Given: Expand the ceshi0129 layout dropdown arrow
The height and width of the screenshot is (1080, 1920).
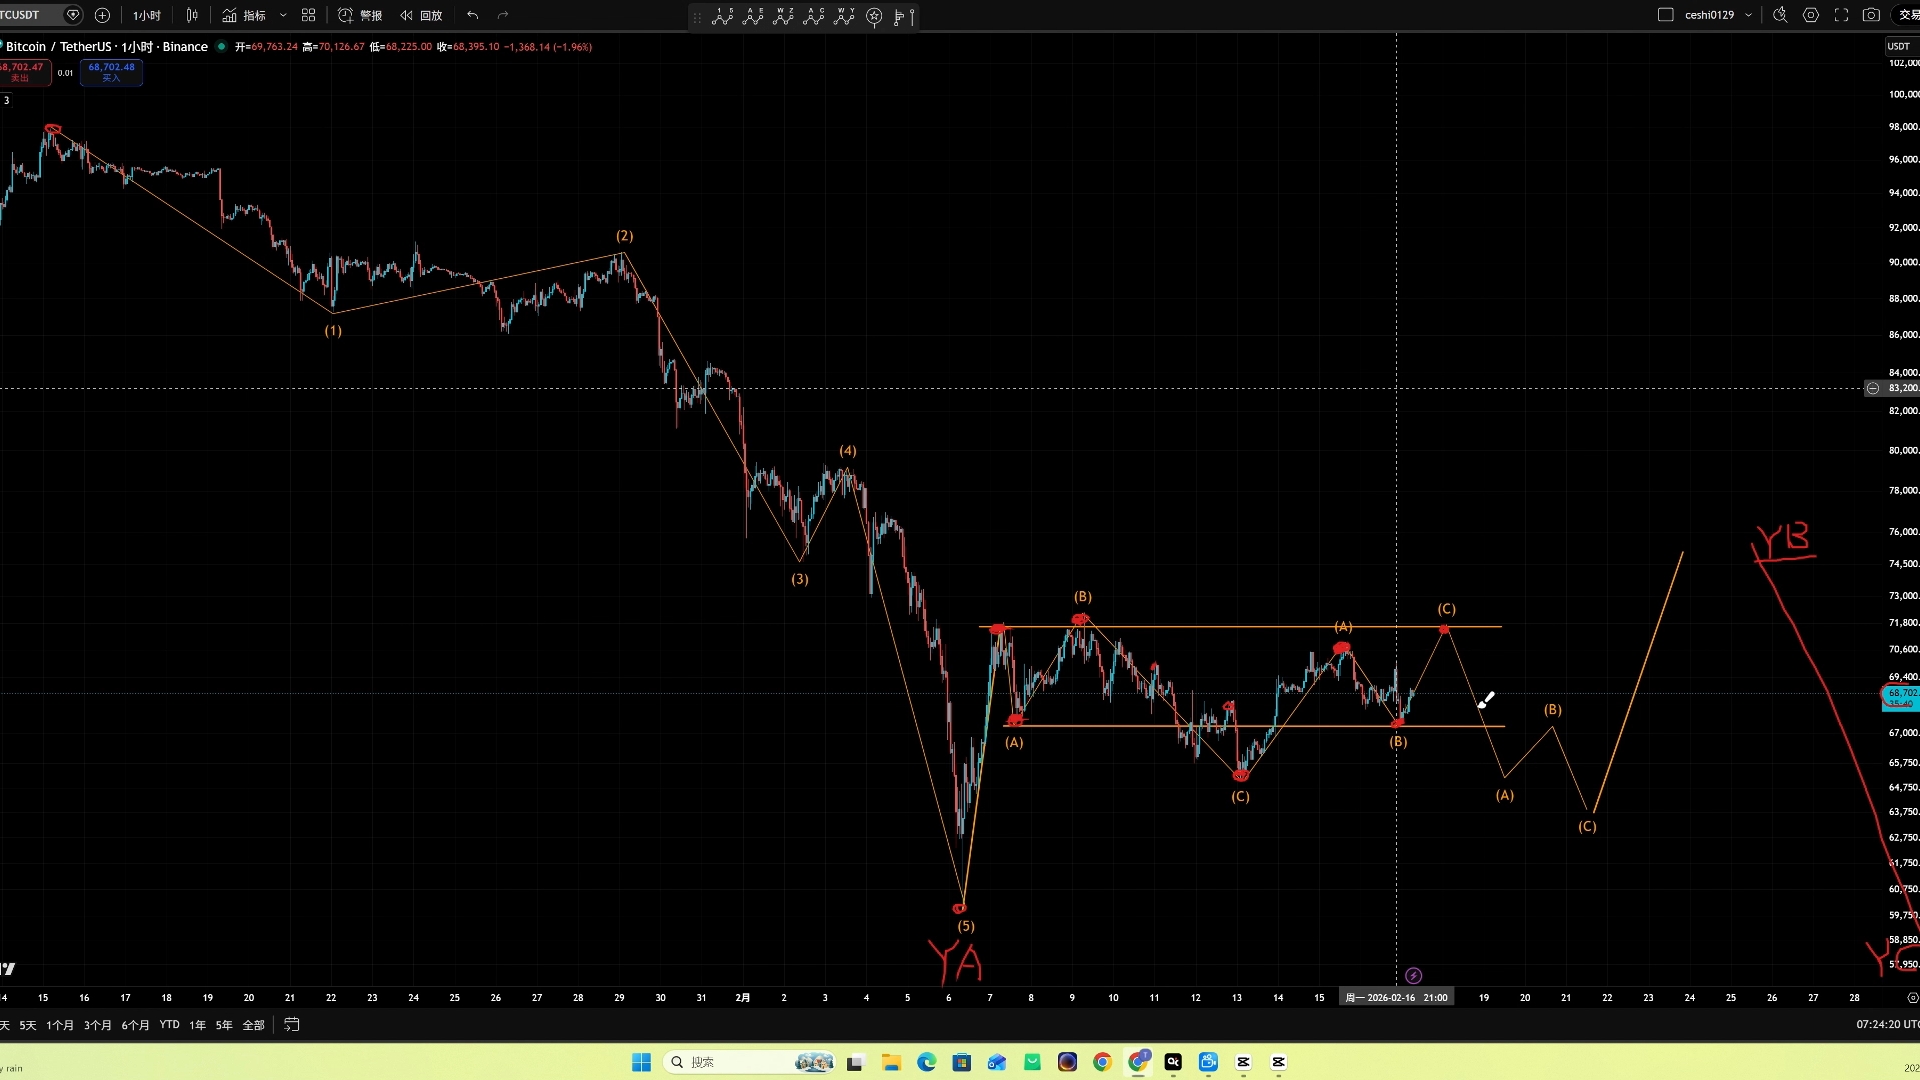Looking at the screenshot, I should pyautogui.click(x=1748, y=15).
